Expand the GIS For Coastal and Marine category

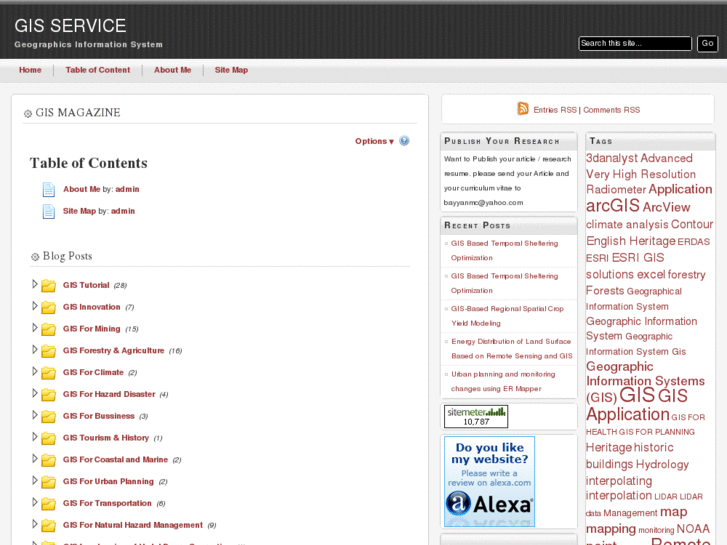[x=34, y=458]
